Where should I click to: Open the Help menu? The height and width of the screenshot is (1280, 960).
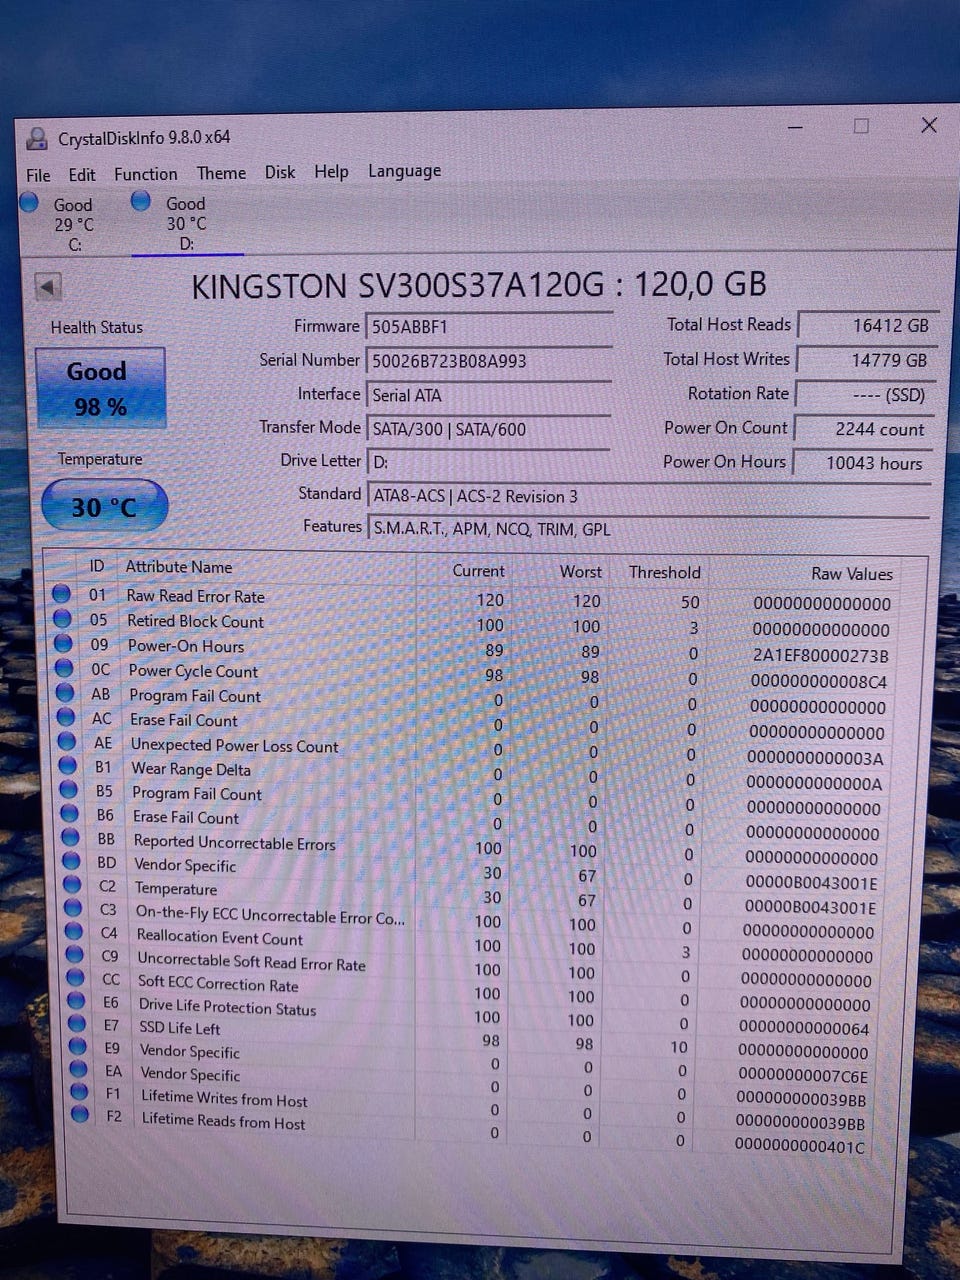331,172
